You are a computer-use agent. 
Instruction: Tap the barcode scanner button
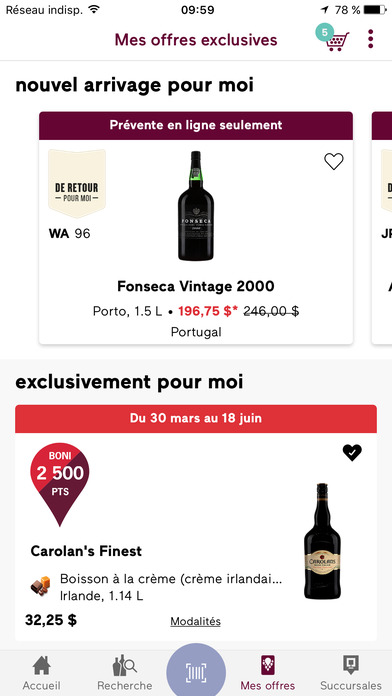tap(196, 671)
